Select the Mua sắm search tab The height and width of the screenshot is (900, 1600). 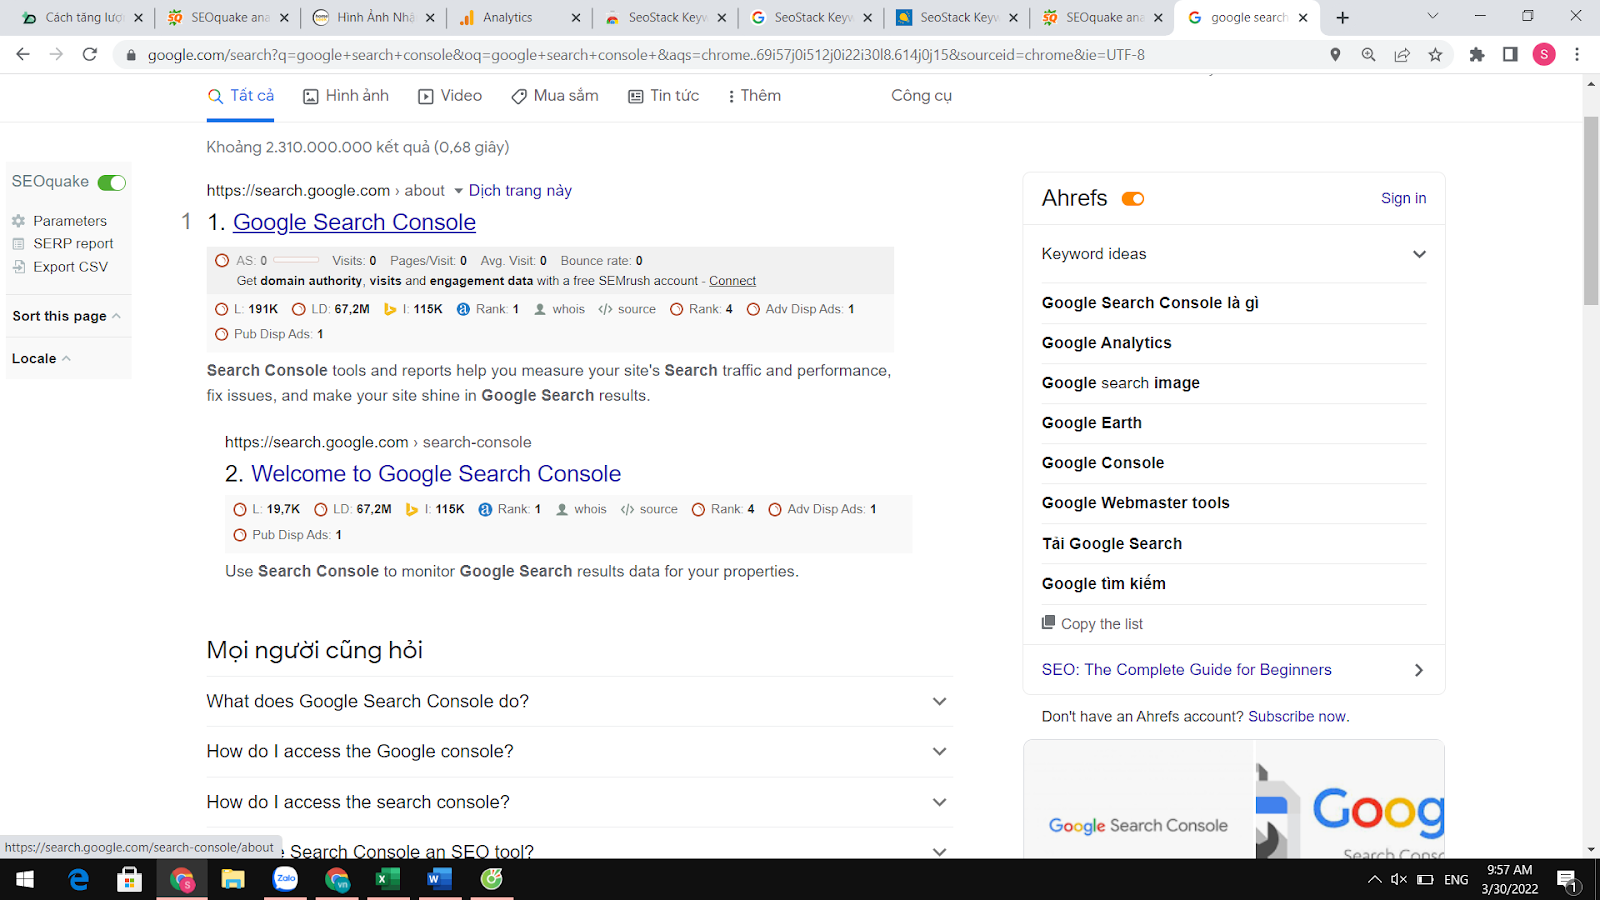555,96
